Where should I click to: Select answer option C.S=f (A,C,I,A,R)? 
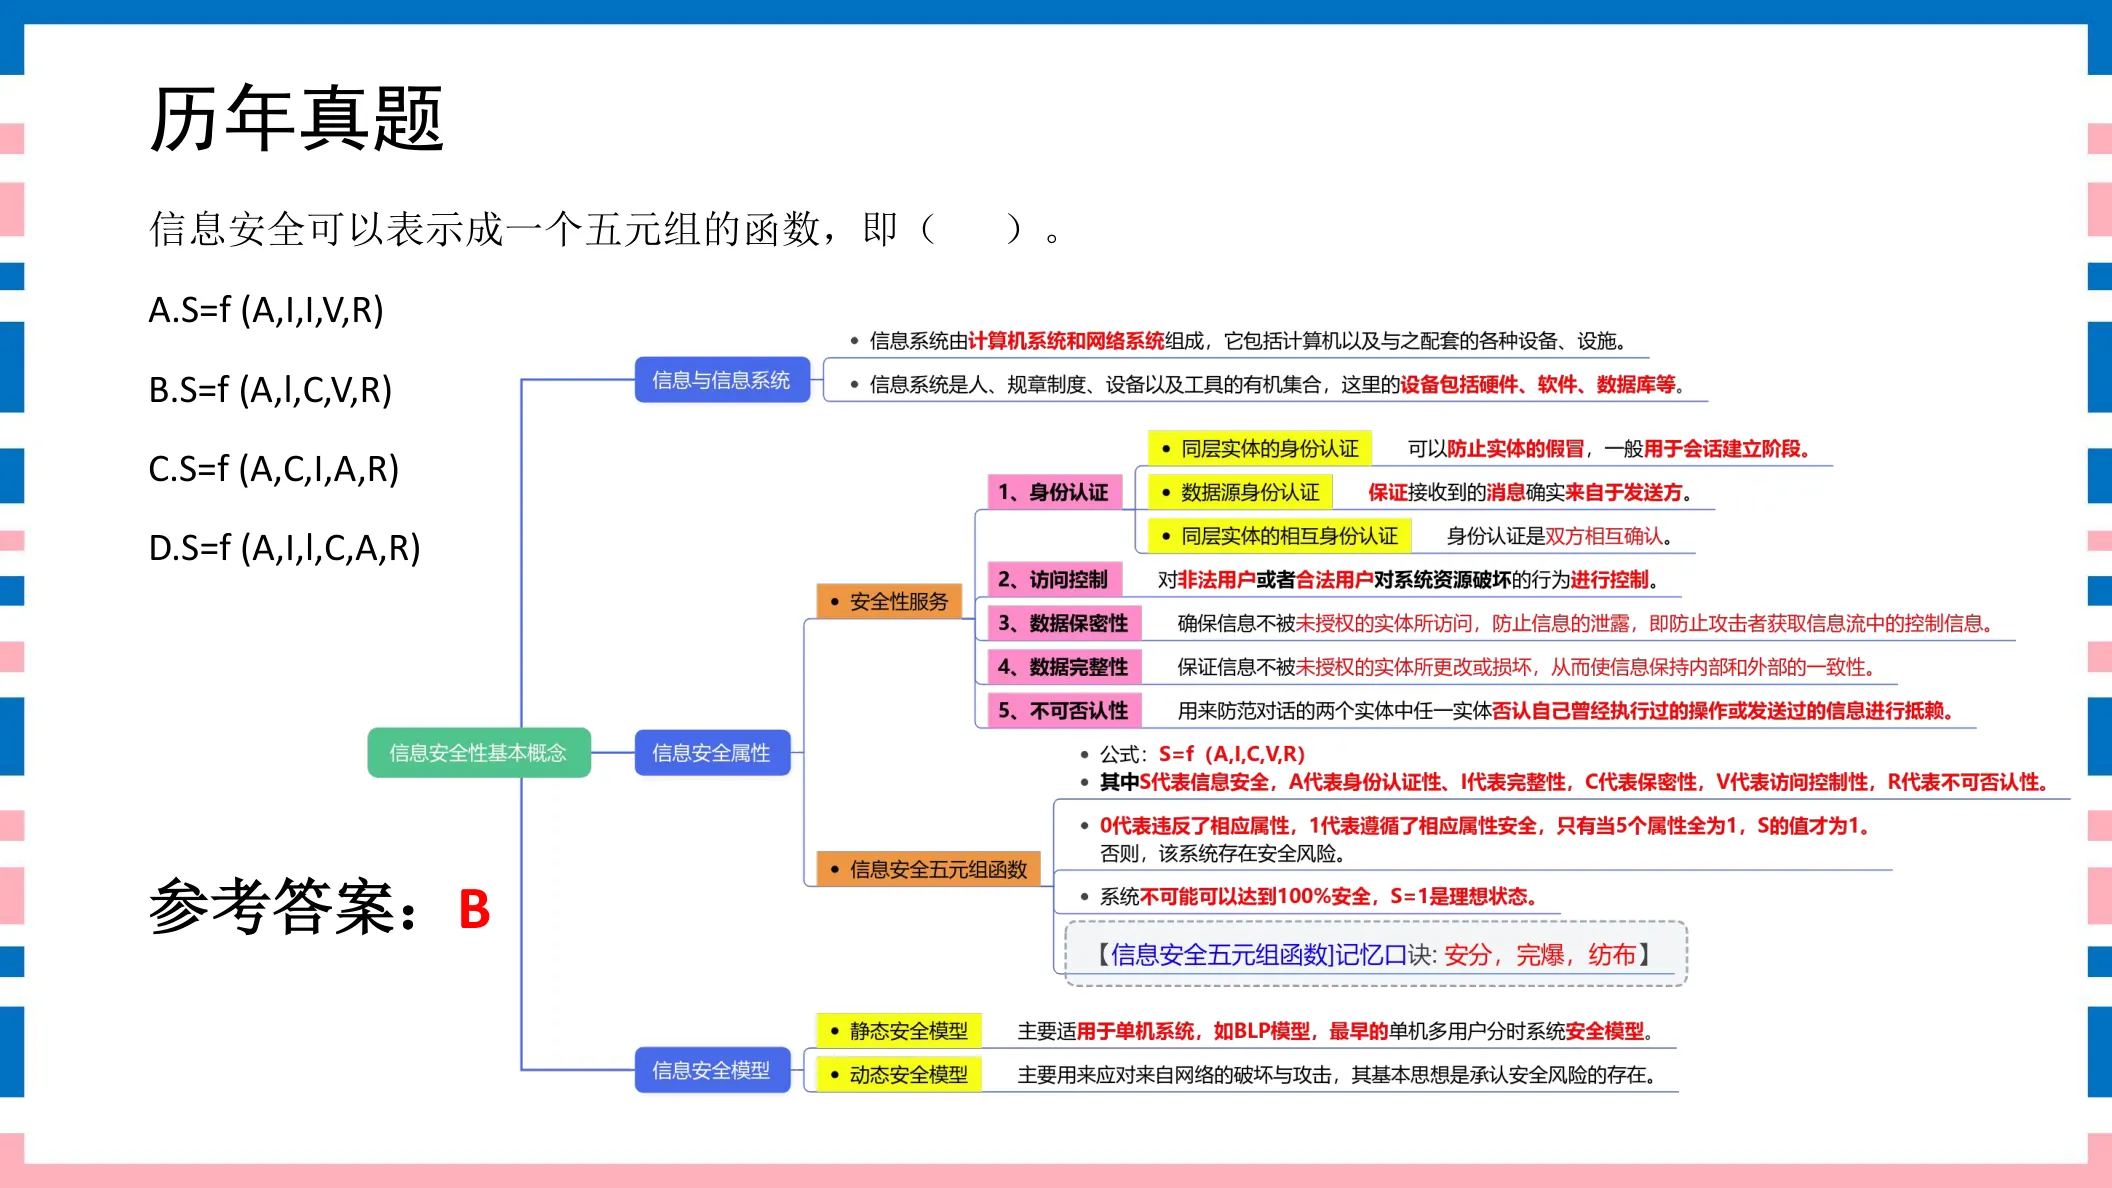click(x=274, y=468)
